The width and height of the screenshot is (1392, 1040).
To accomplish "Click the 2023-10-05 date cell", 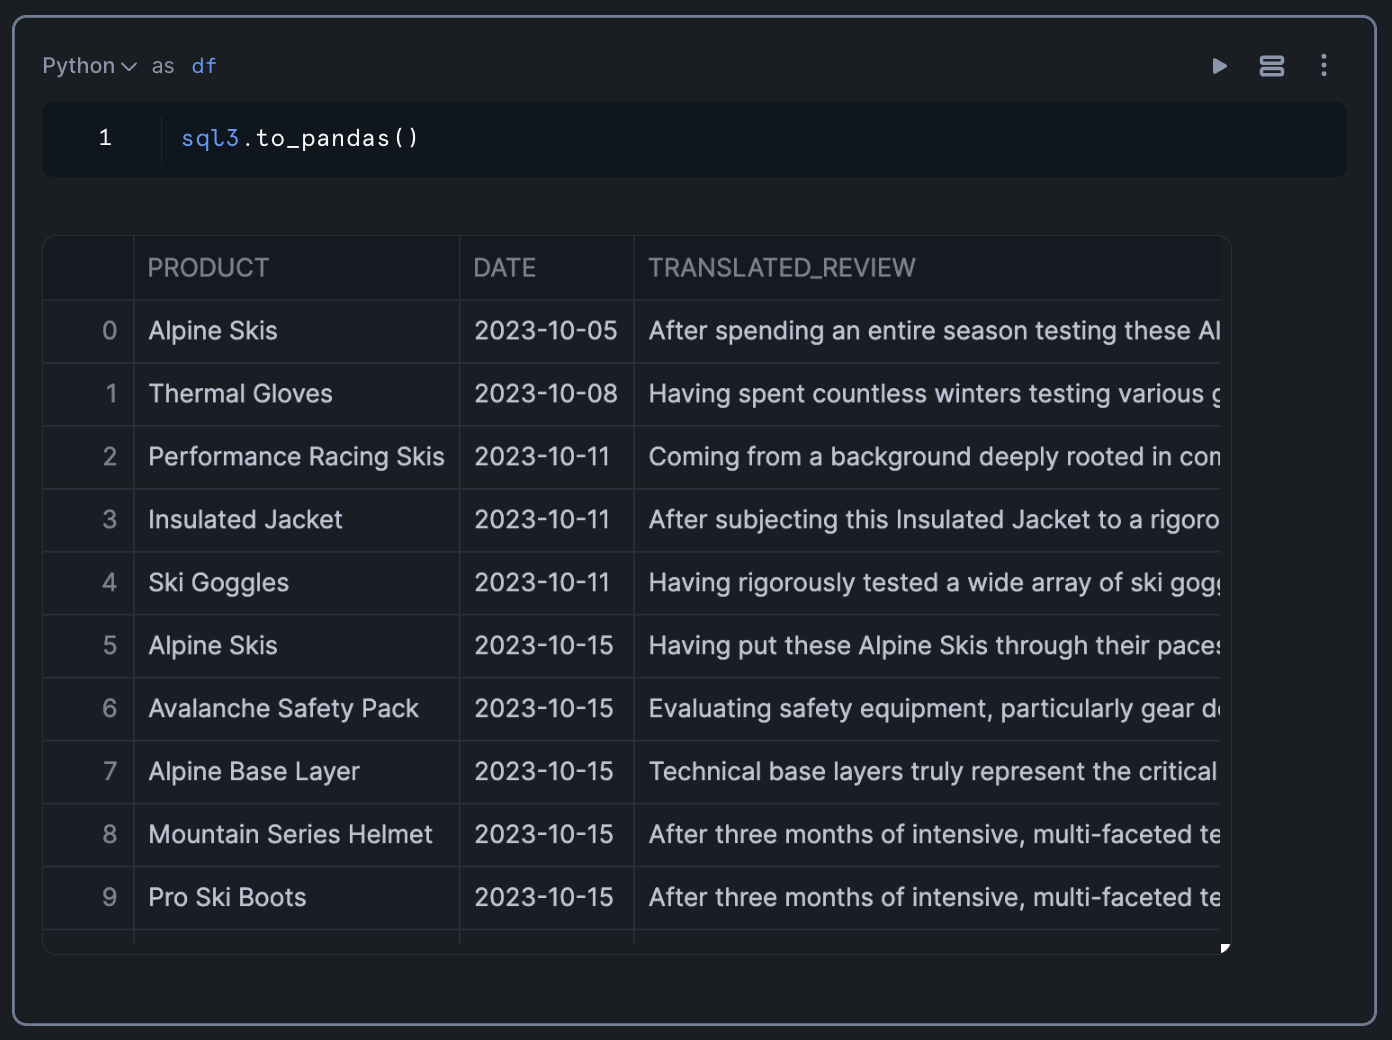I will tap(546, 331).
